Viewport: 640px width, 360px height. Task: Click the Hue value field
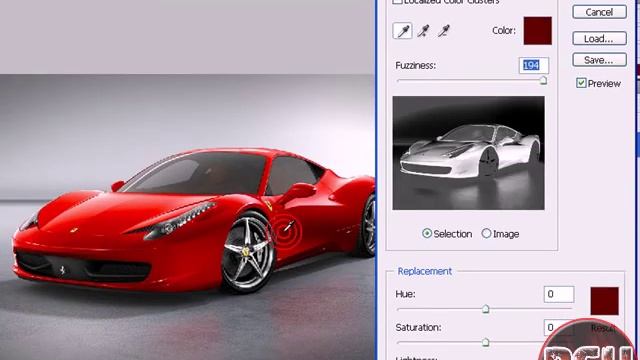(x=559, y=294)
